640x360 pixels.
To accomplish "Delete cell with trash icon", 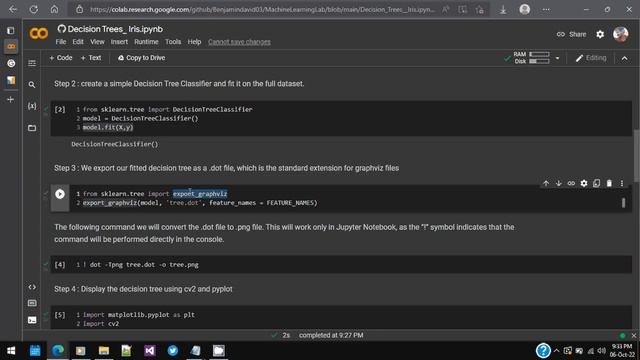I will pyautogui.click(x=609, y=184).
